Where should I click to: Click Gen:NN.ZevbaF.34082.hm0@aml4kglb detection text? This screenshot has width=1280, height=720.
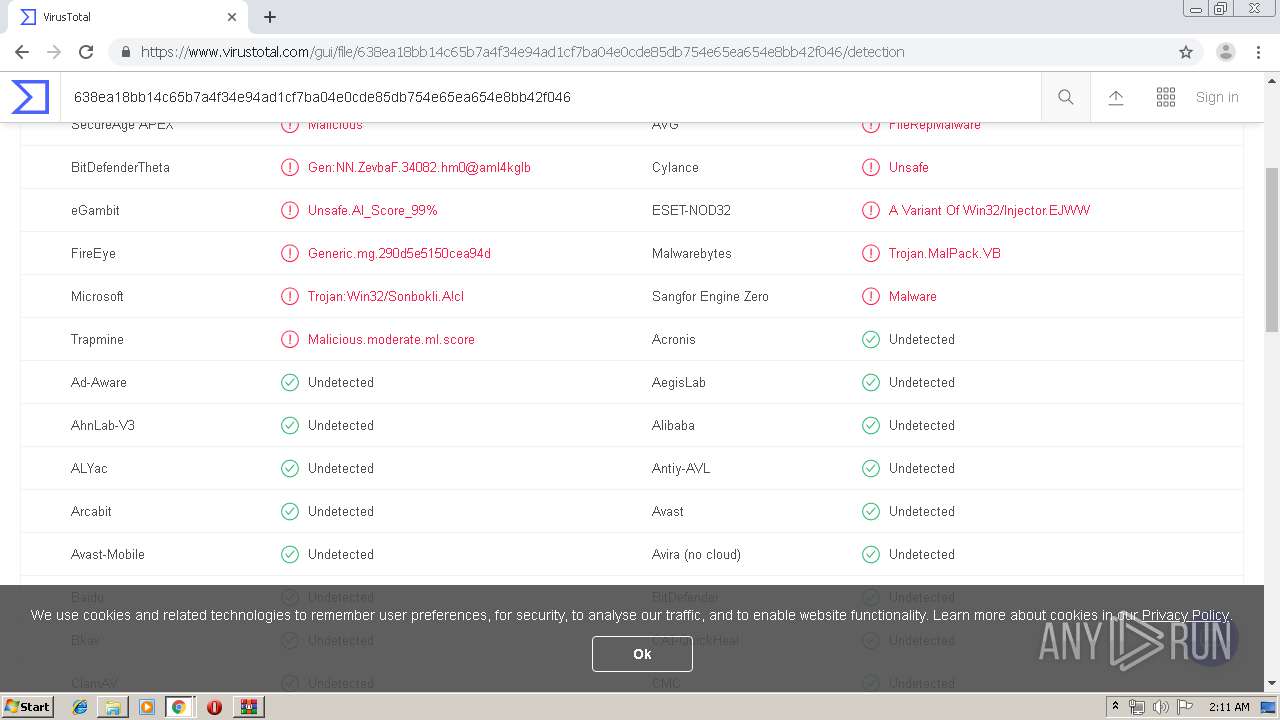(x=419, y=167)
